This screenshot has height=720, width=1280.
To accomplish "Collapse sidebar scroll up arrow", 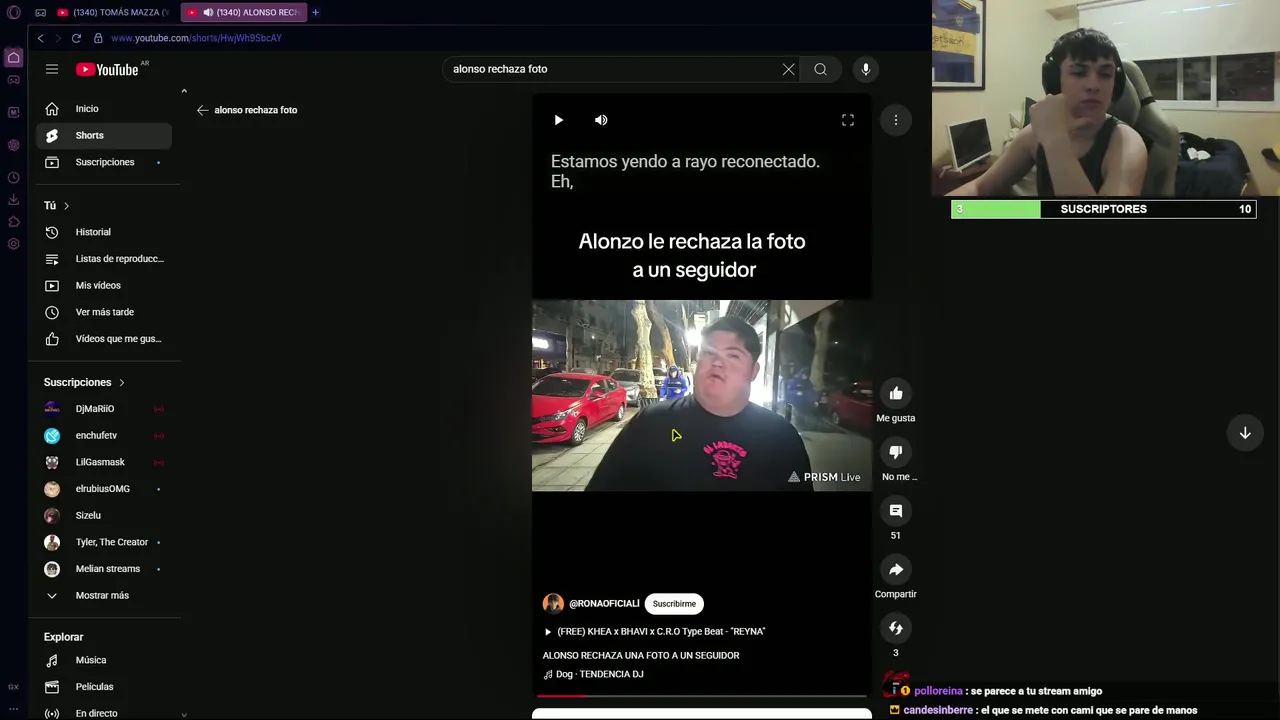I will [x=184, y=91].
